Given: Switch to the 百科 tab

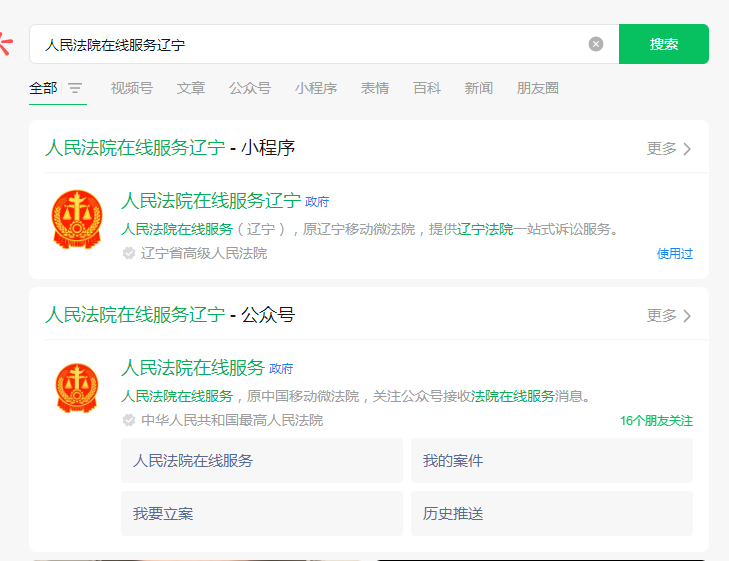Looking at the screenshot, I should coord(427,88).
